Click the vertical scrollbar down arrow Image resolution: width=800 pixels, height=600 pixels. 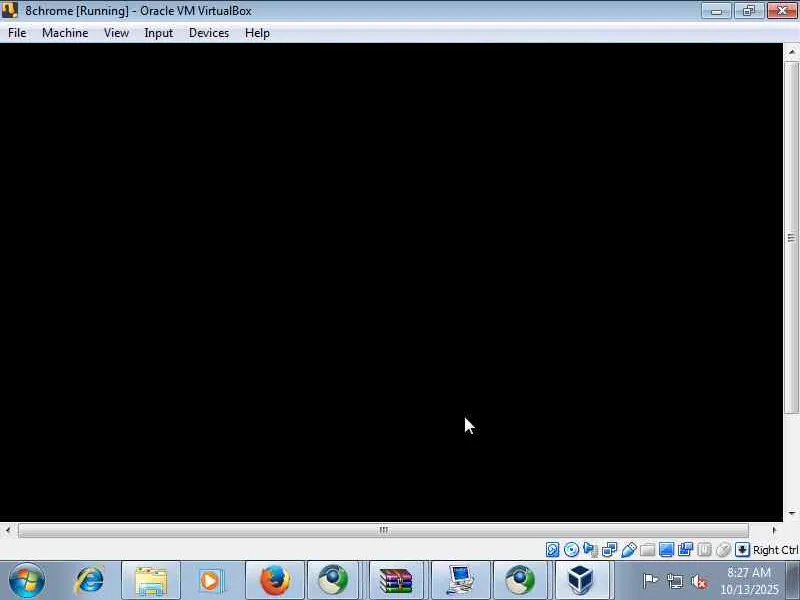pyautogui.click(x=791, y=513)
